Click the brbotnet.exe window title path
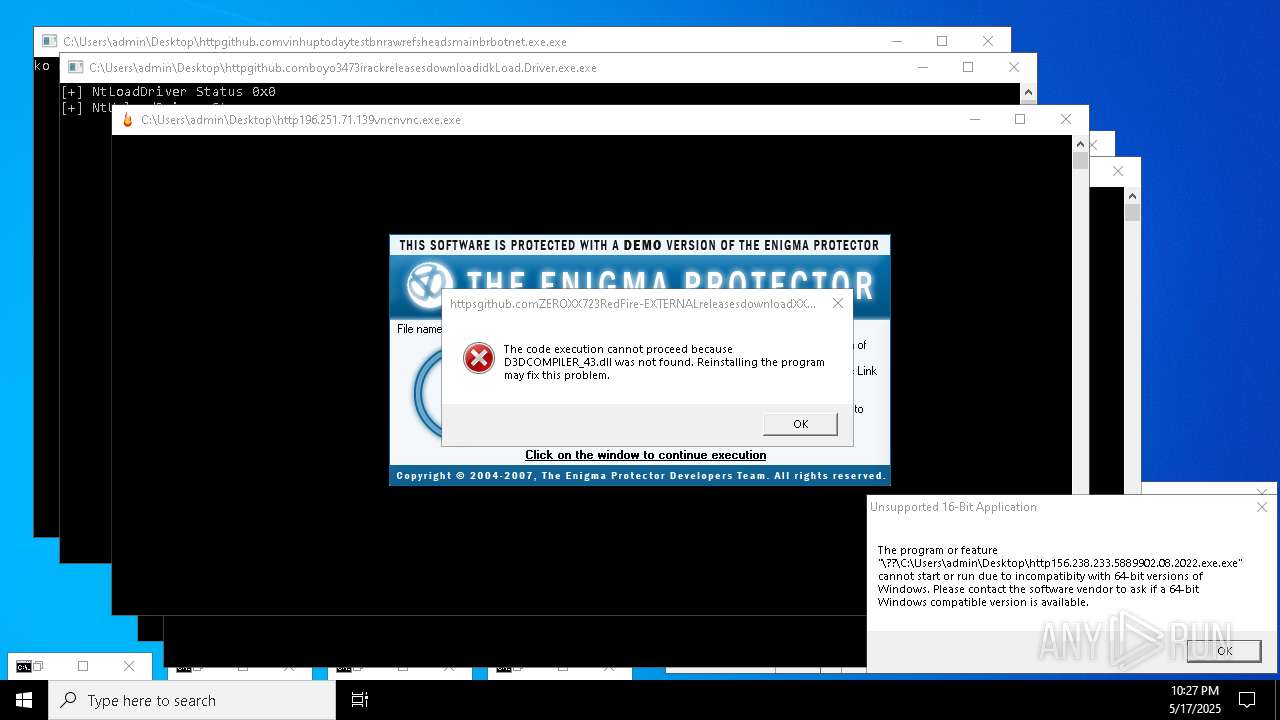This screenshot has width=1280, height=720. pyautogui.click(x=315, y=42)
